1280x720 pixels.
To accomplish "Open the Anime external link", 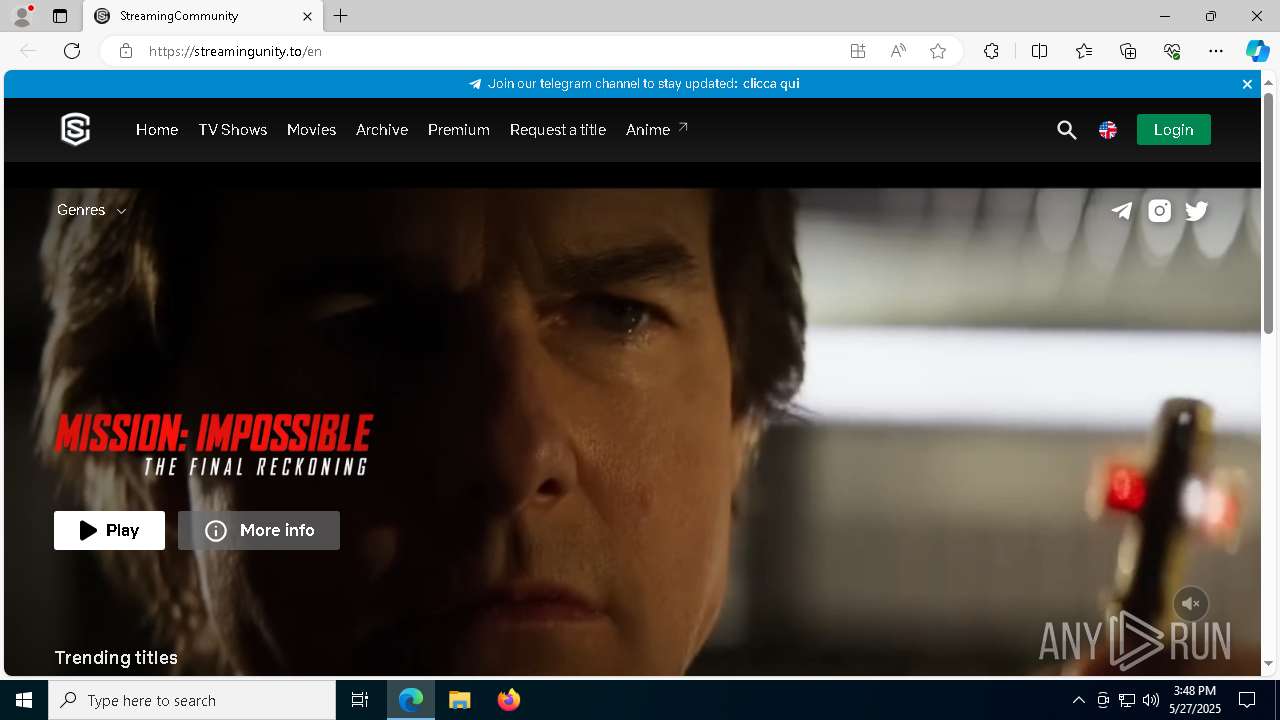I will pos(657,130).
